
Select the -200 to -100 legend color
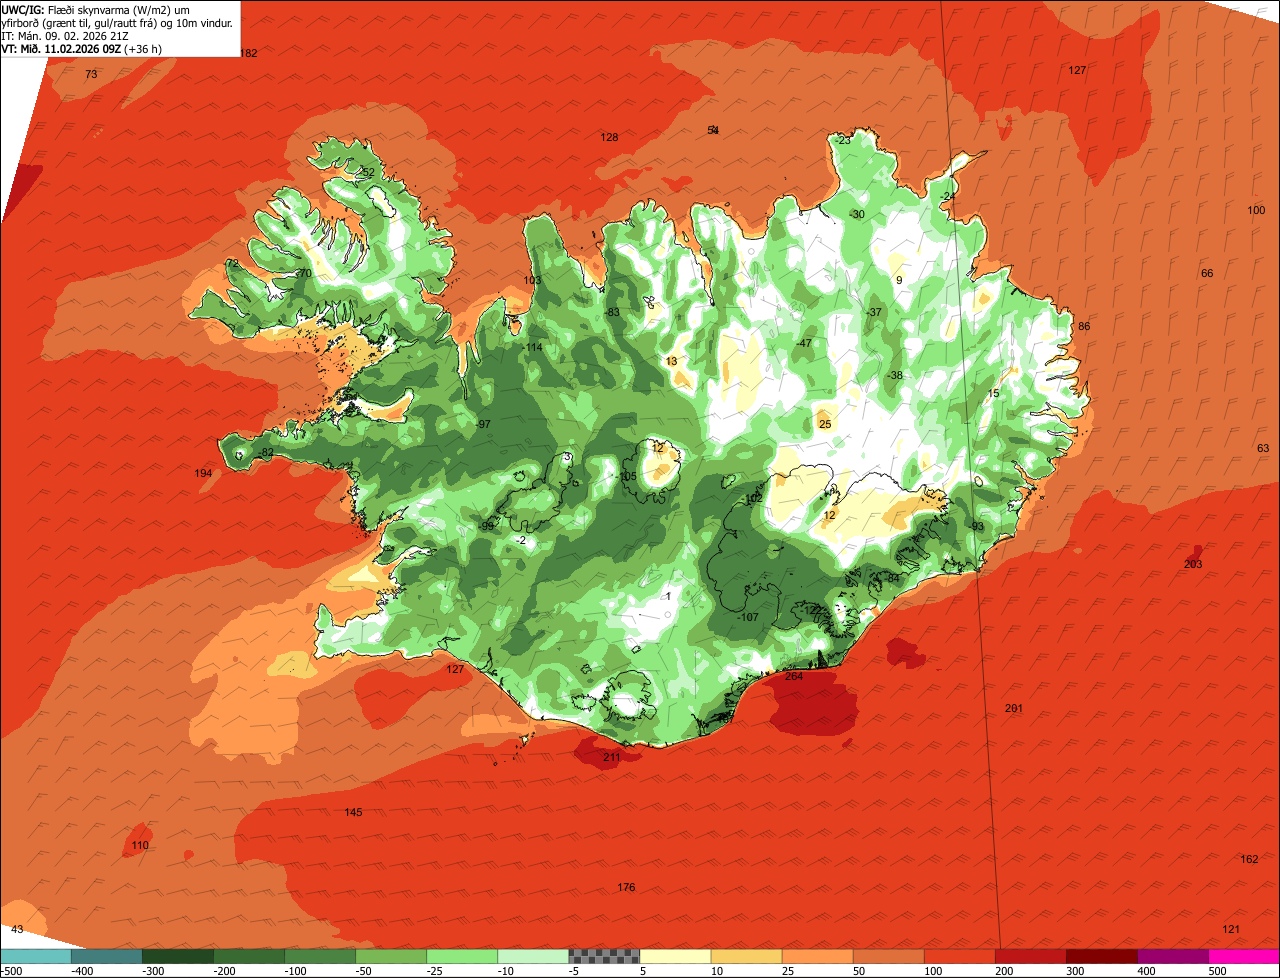pos(249,956)
